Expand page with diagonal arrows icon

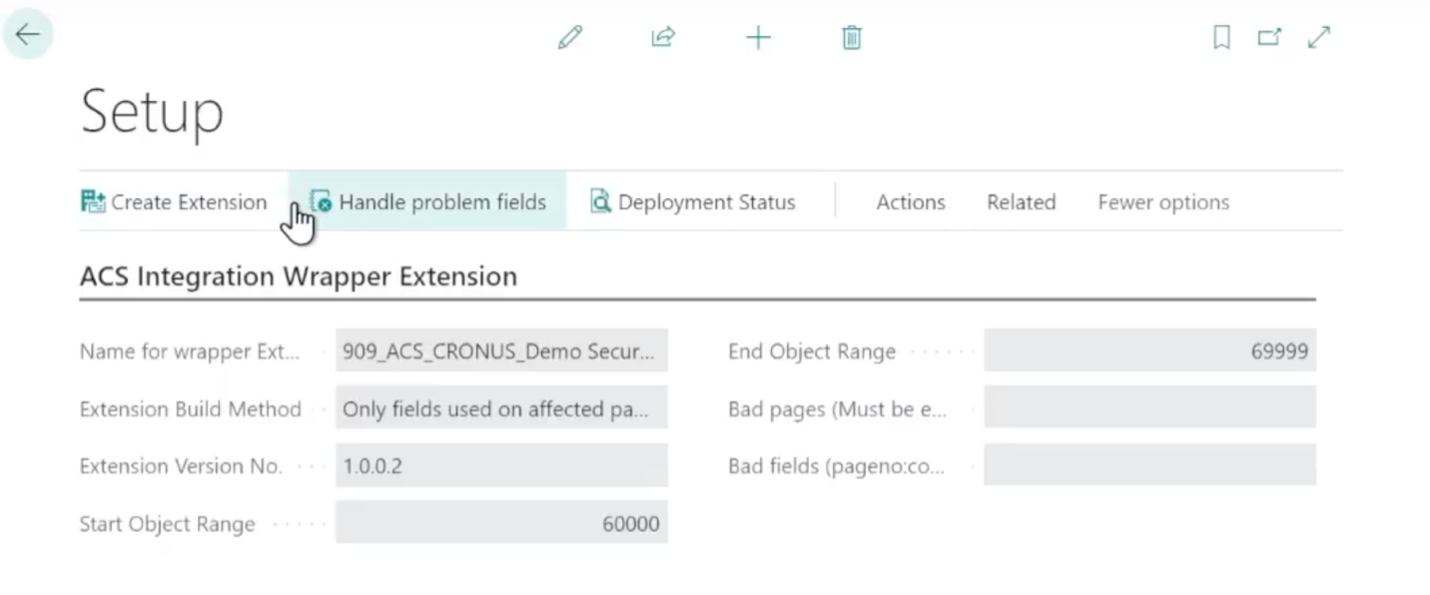tap(1319, 38)
